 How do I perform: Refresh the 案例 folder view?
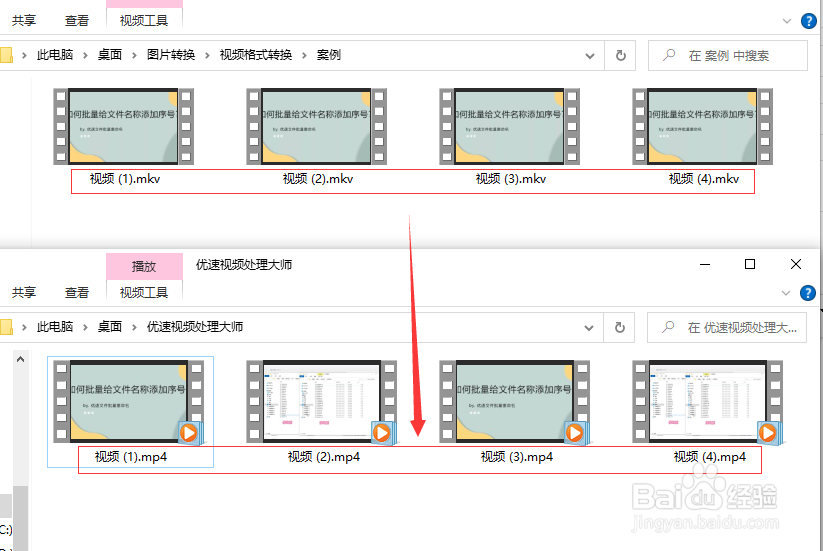tap(620, 56)
